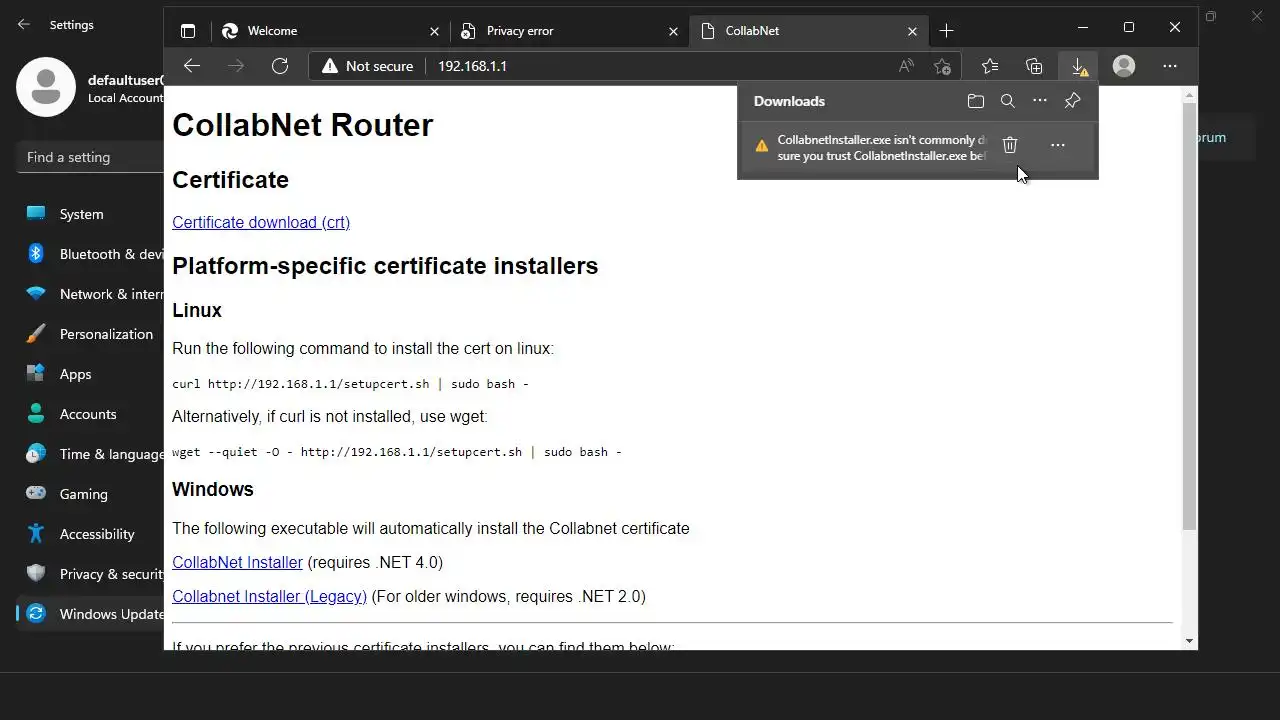Click the CollabNet Router heading
This screenshot has width=1280, height=720.
point(303,125)
